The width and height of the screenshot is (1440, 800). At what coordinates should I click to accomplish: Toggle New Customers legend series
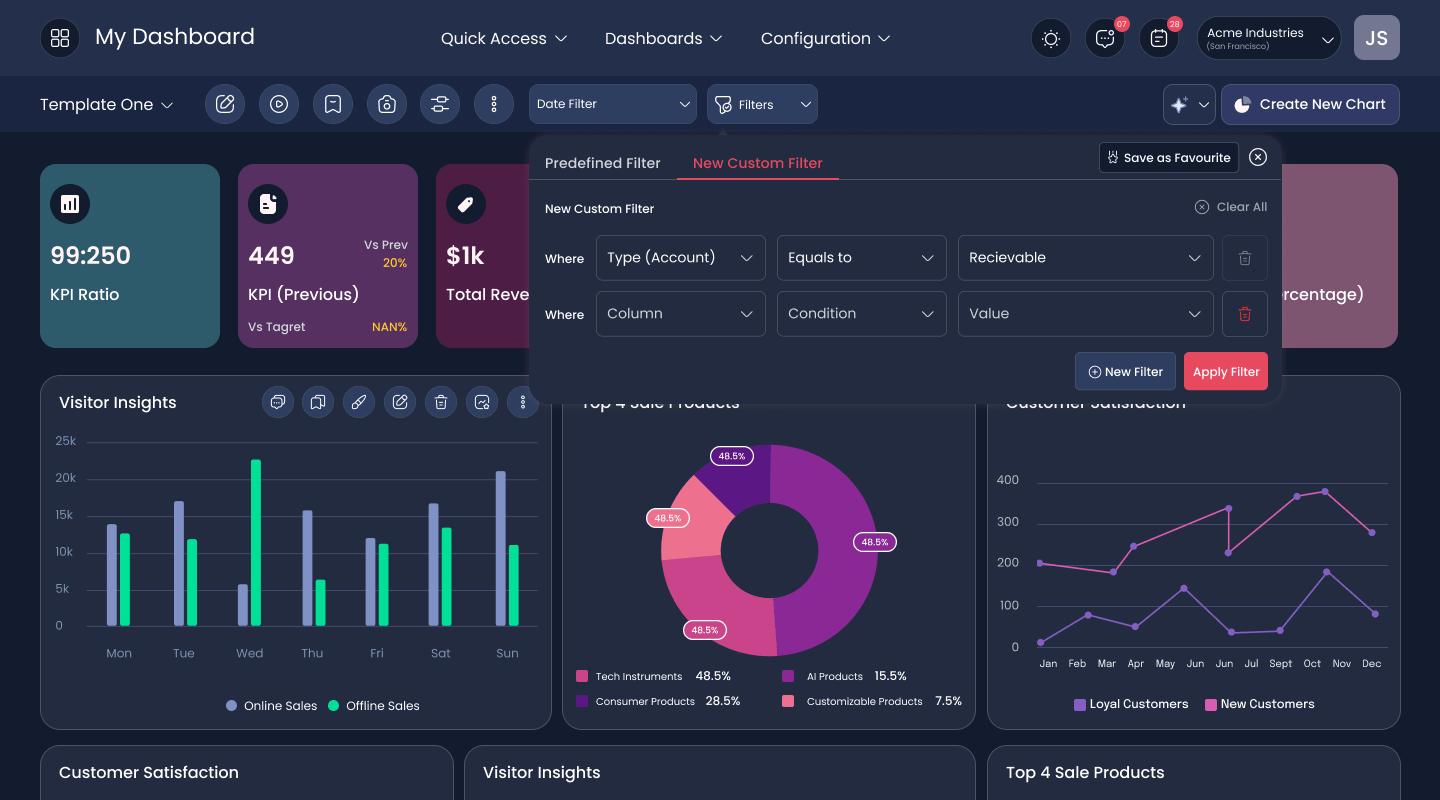coord(1259,704)
